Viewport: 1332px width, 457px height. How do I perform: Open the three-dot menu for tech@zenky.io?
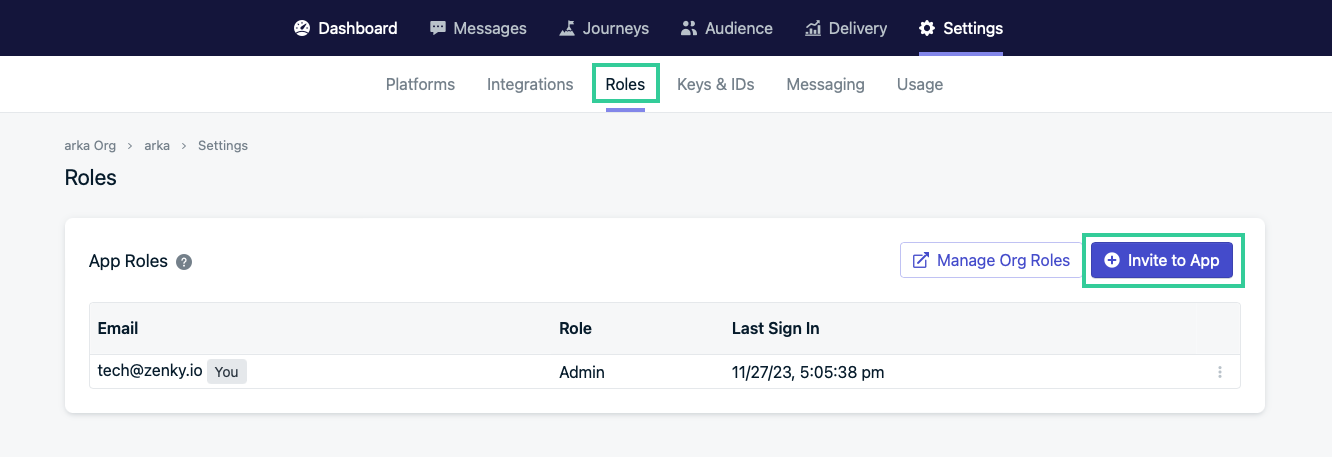coord(1219,372)
